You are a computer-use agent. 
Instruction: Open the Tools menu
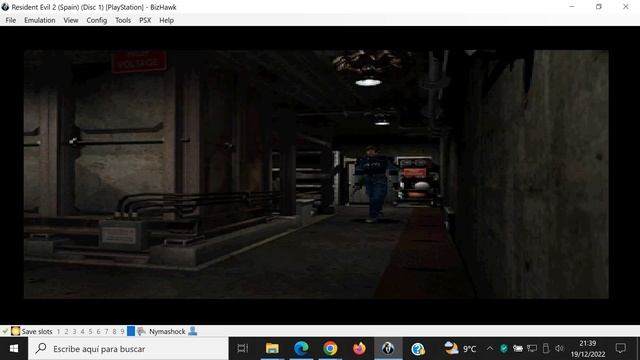pos(123,20)
